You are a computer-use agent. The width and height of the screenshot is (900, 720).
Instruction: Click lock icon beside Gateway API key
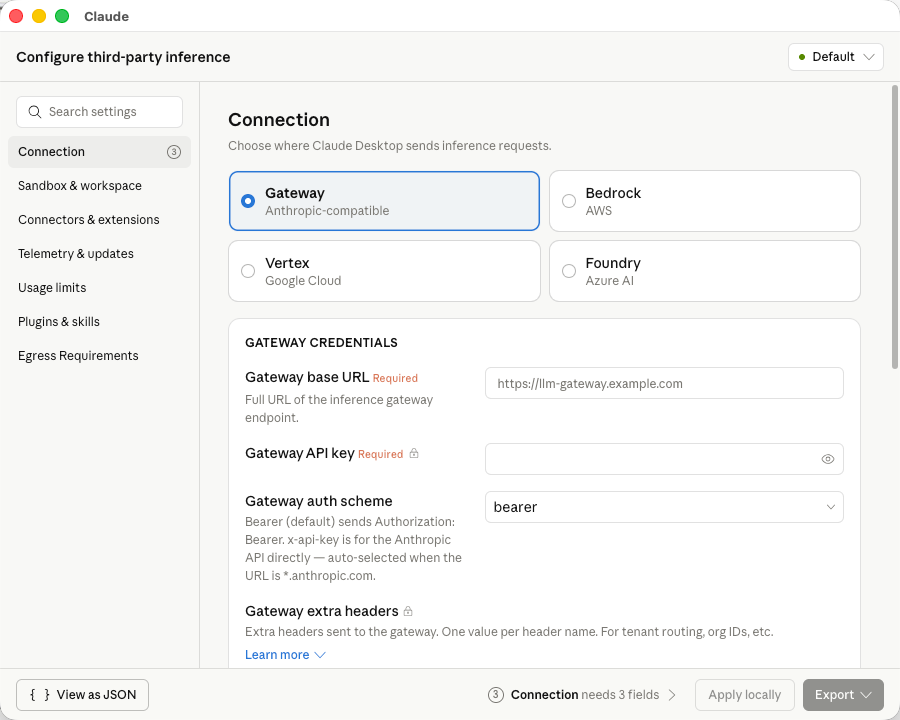point(414,454)
